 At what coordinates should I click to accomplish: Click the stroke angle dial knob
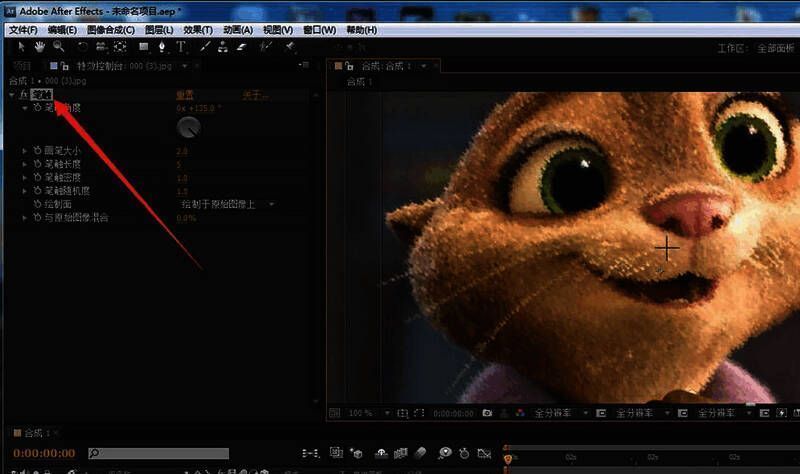[188, 127]
